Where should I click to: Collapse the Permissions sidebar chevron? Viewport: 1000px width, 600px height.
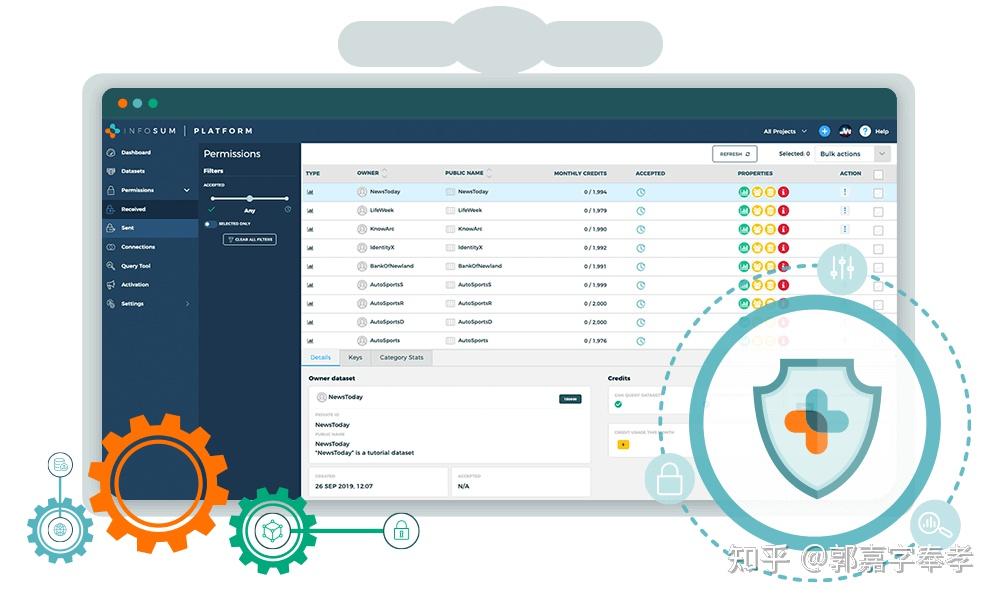(x=186, y=190)
